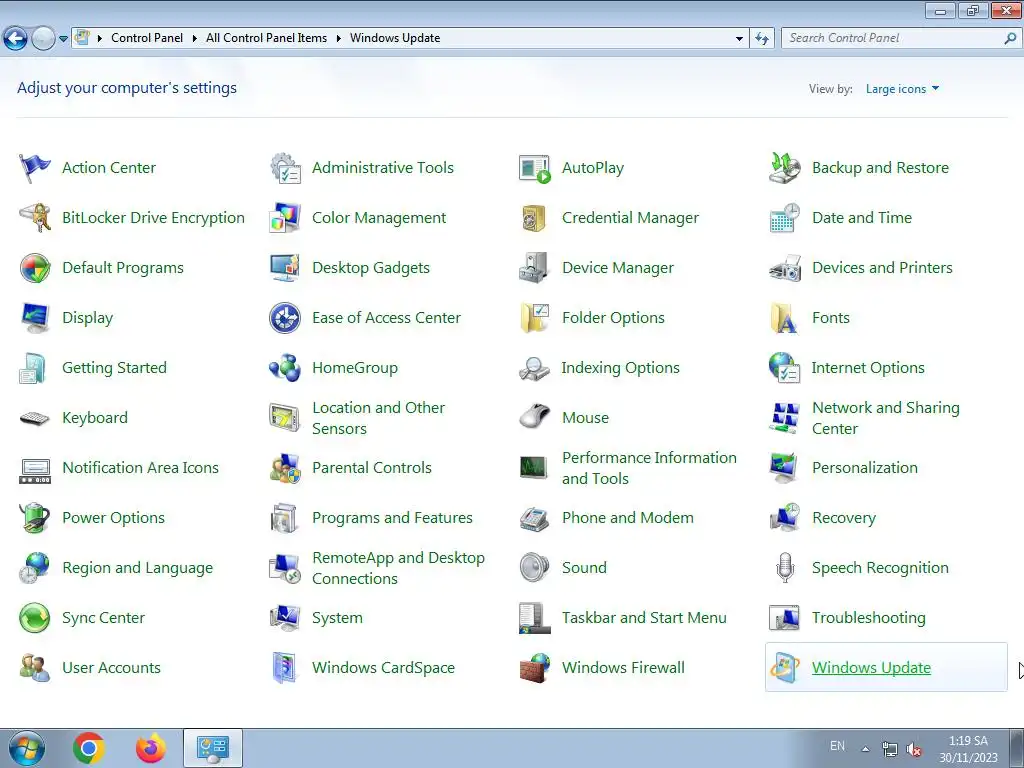The image size is (1024, 768).
Task: Expand arrow after All Control Panel Items
Action: [338, 39]
